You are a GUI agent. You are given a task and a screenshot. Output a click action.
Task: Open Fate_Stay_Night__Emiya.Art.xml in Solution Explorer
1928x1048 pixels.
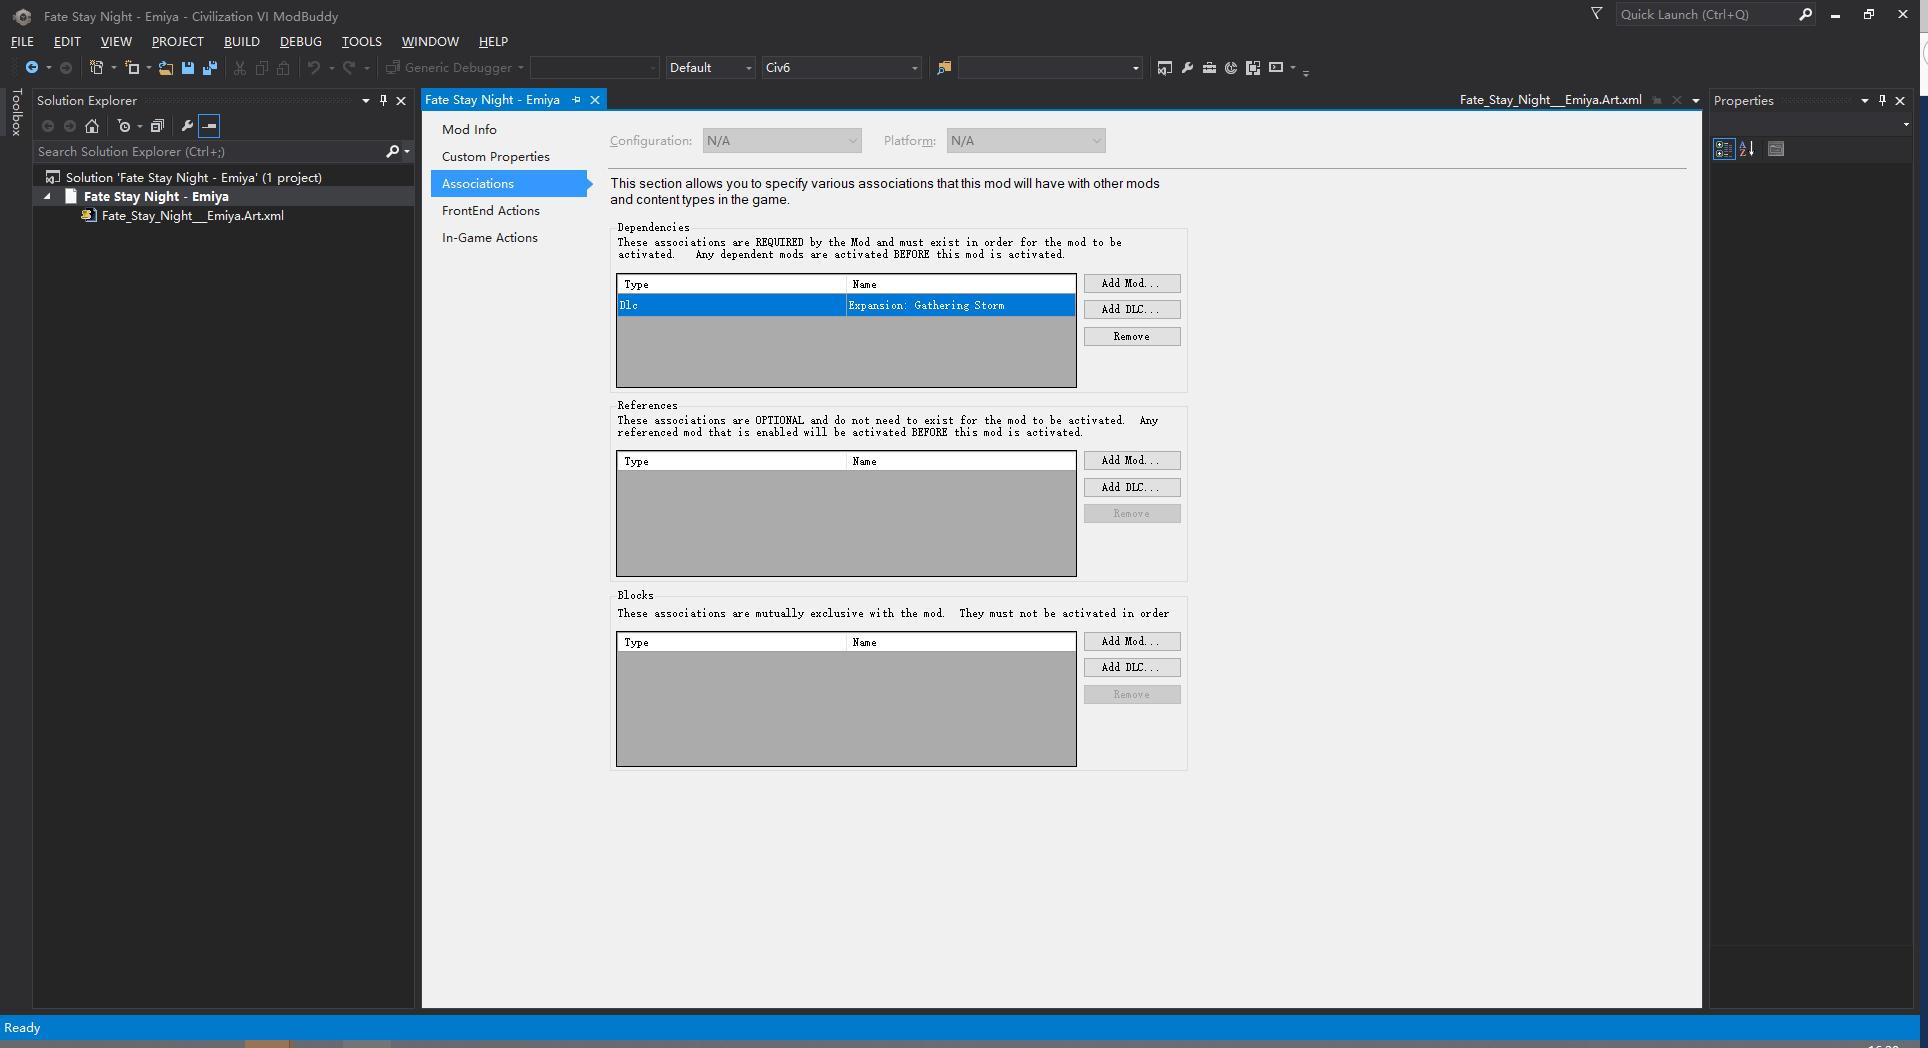tap(192, 216)
